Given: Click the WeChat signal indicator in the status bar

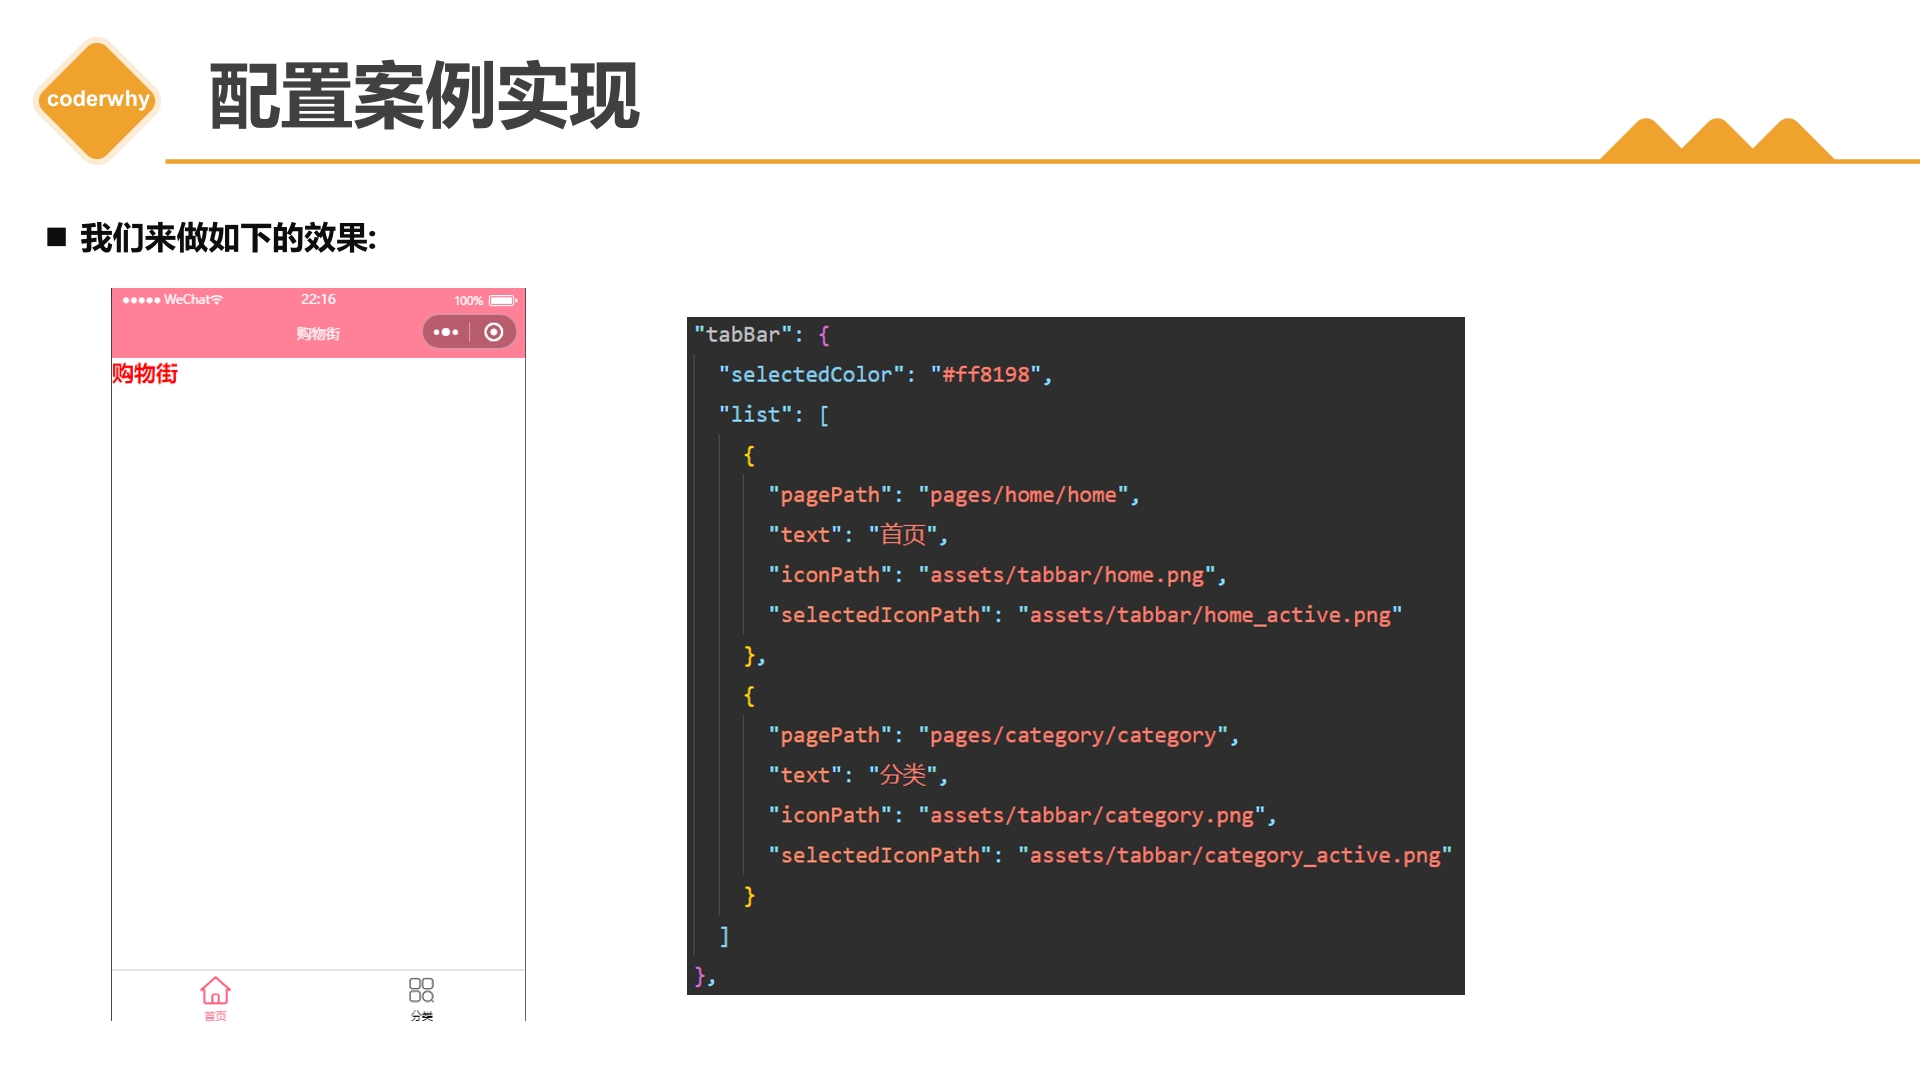Looking at the screenshot, I should pyautogui.click(x=172, y=299).
